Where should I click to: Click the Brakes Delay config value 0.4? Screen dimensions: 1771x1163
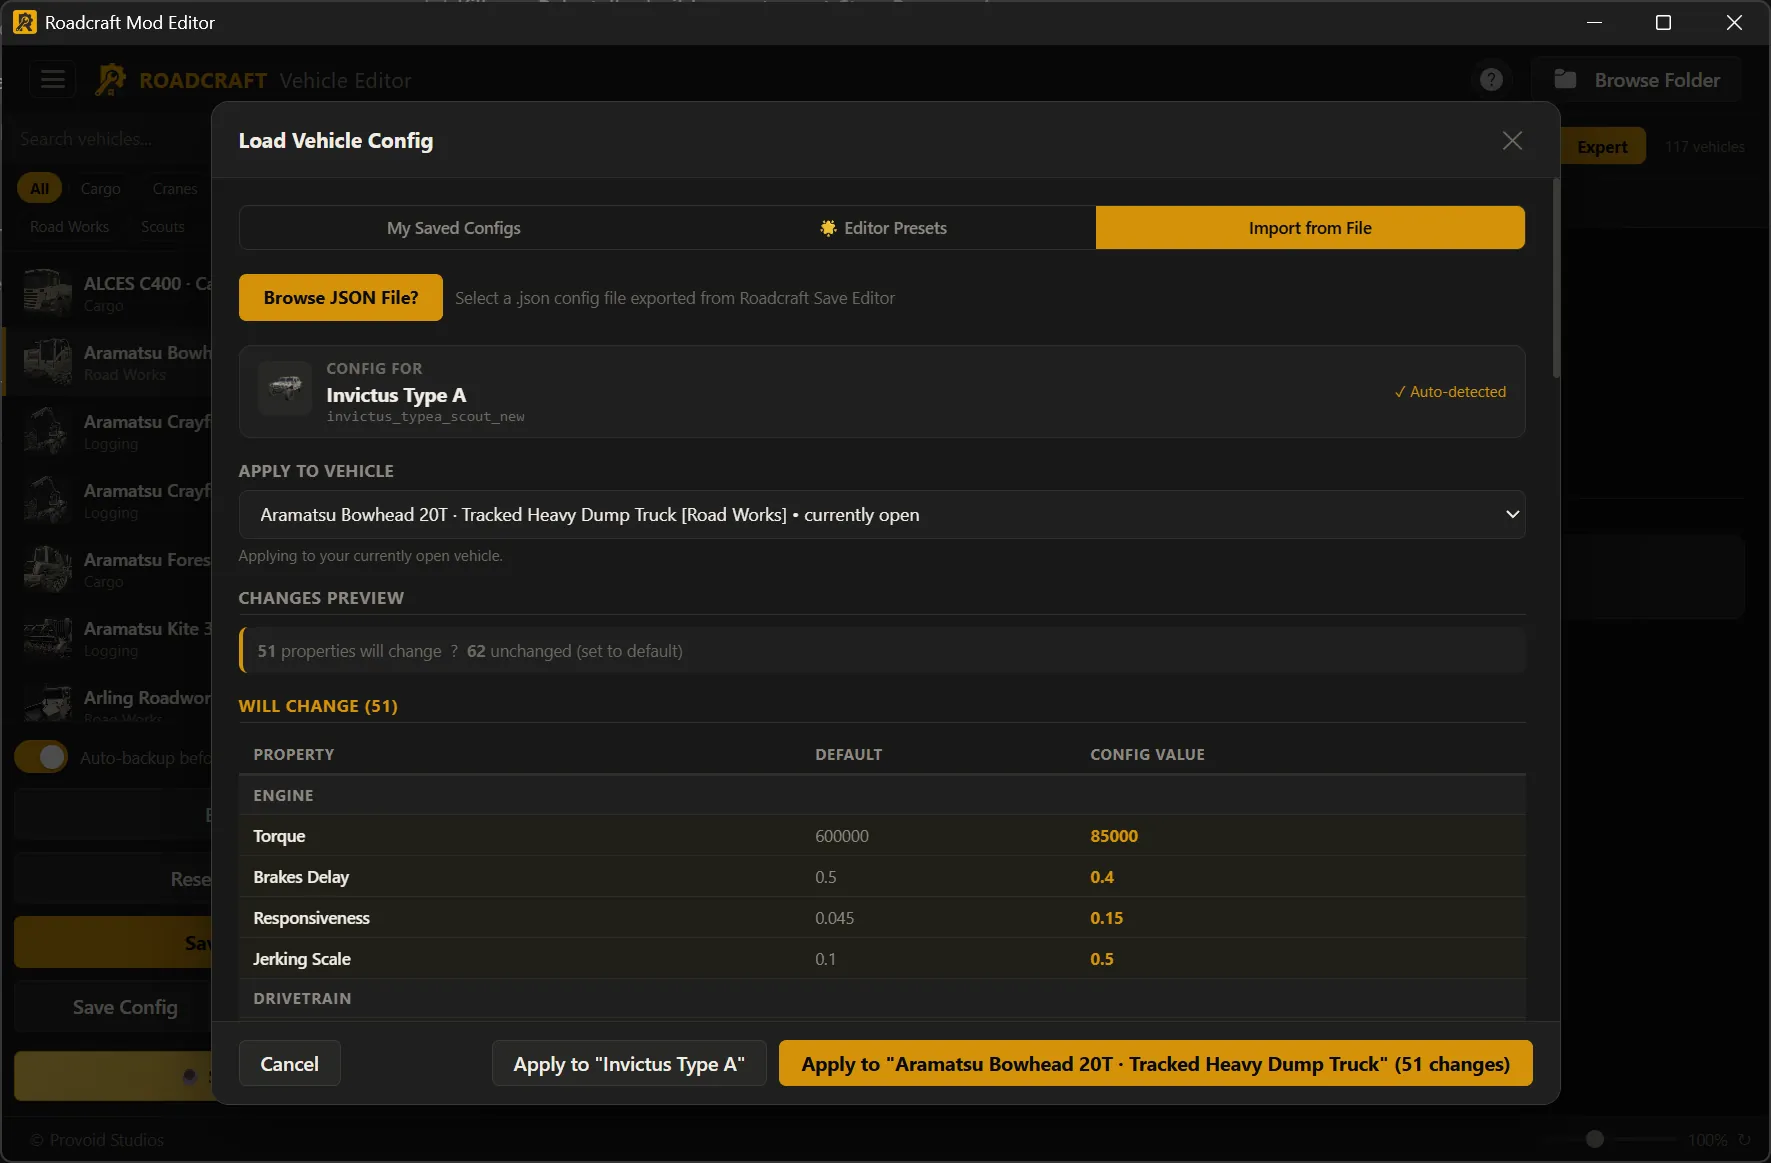[1102, 877]
